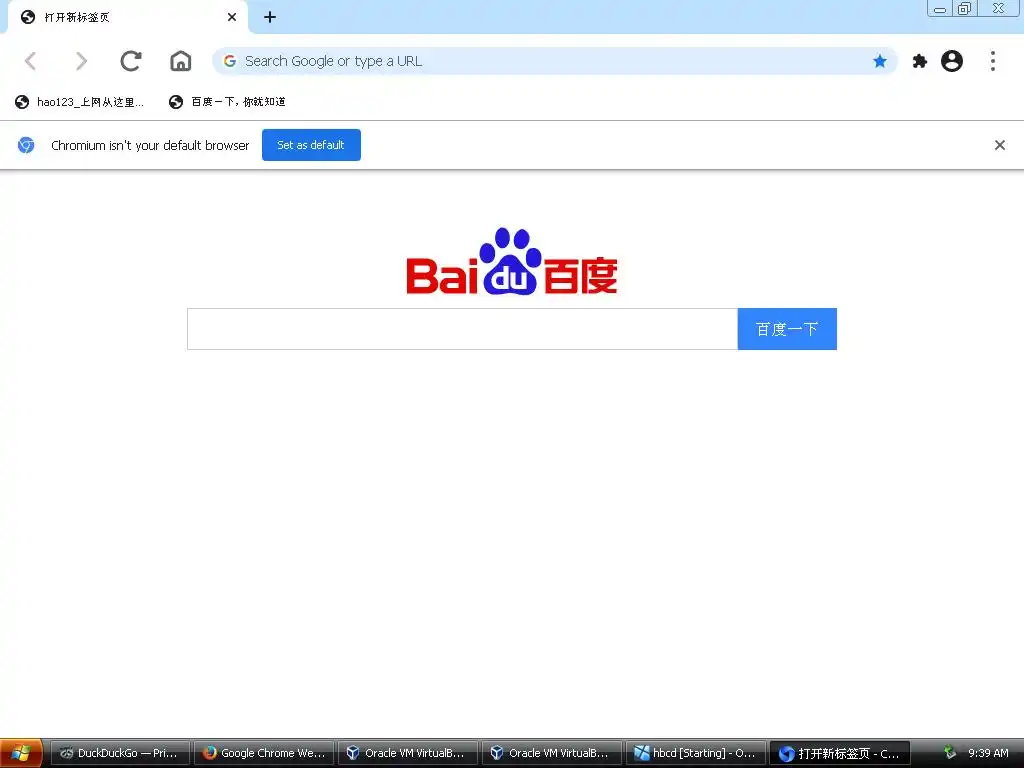This screenshot has height=768, width=1024.
Task: Click the Chromium logo in infobar
Action: pyautogui.click(x=26, y=145)
